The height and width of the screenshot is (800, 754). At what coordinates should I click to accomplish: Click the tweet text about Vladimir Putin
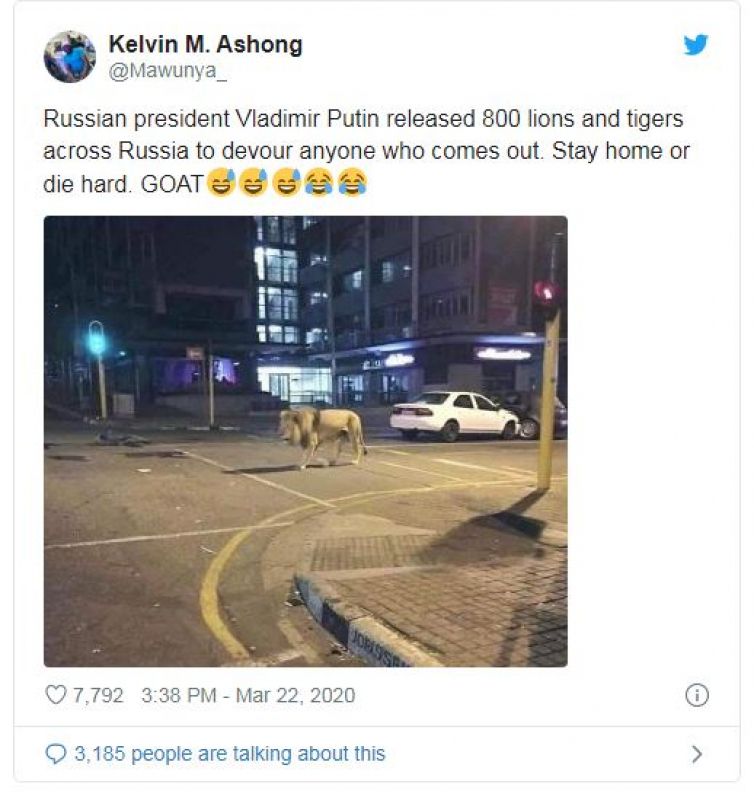coord(366,151)
